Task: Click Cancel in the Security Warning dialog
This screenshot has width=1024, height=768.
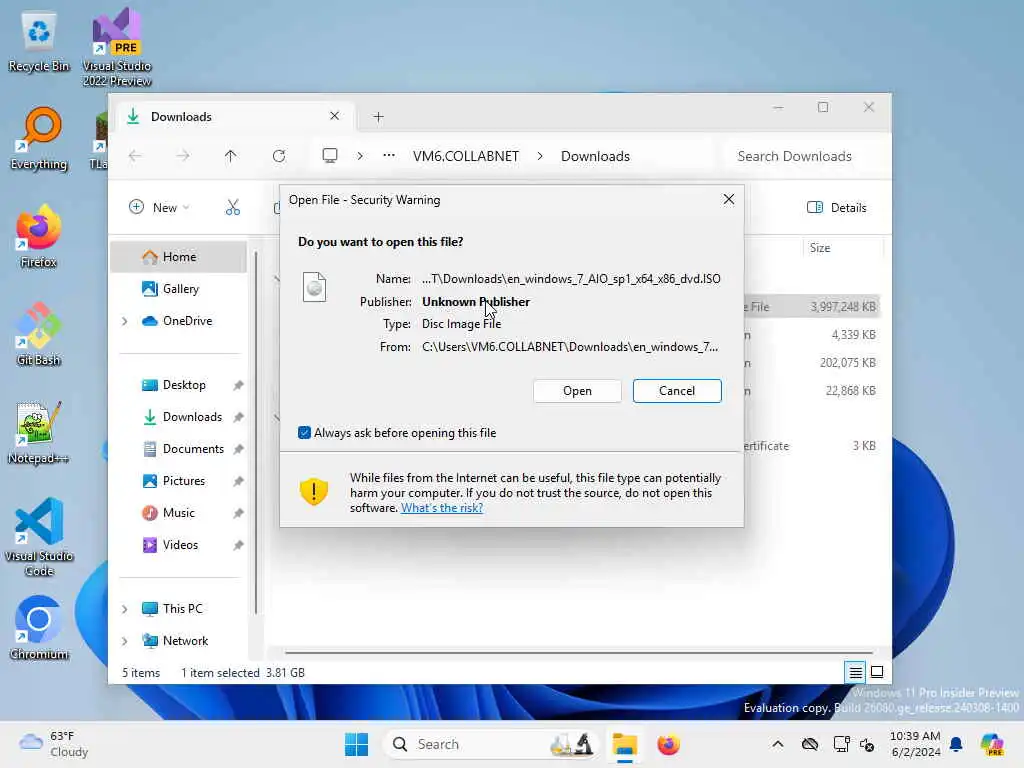Action: tap(677, 391)
